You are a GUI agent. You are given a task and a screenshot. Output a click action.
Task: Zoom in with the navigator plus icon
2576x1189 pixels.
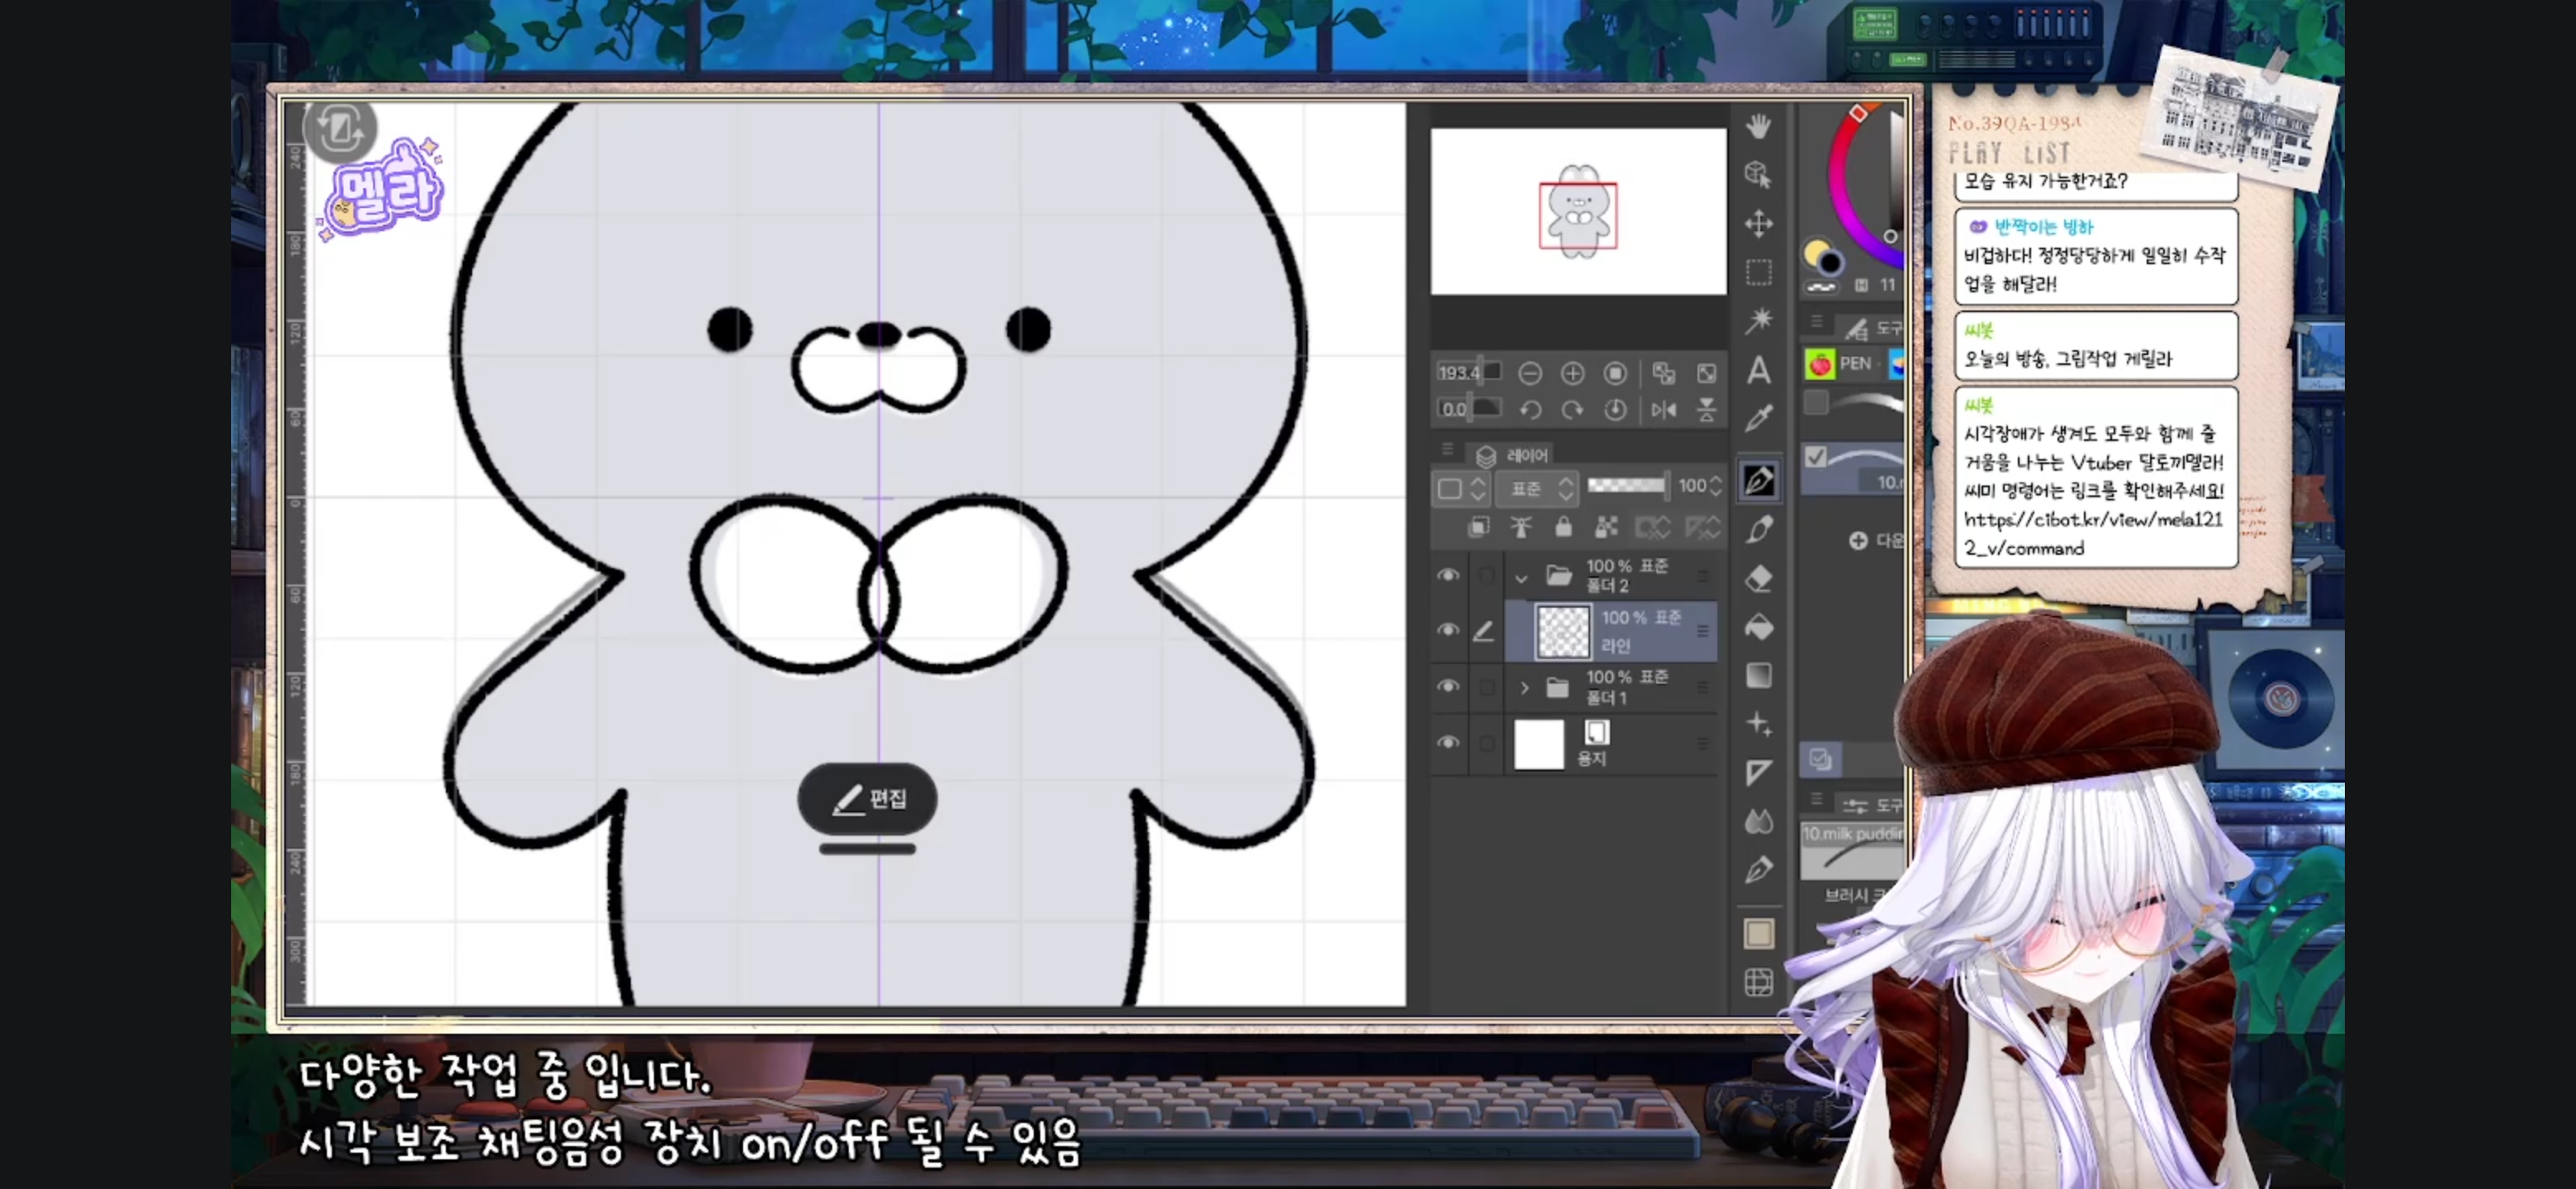1573,373
